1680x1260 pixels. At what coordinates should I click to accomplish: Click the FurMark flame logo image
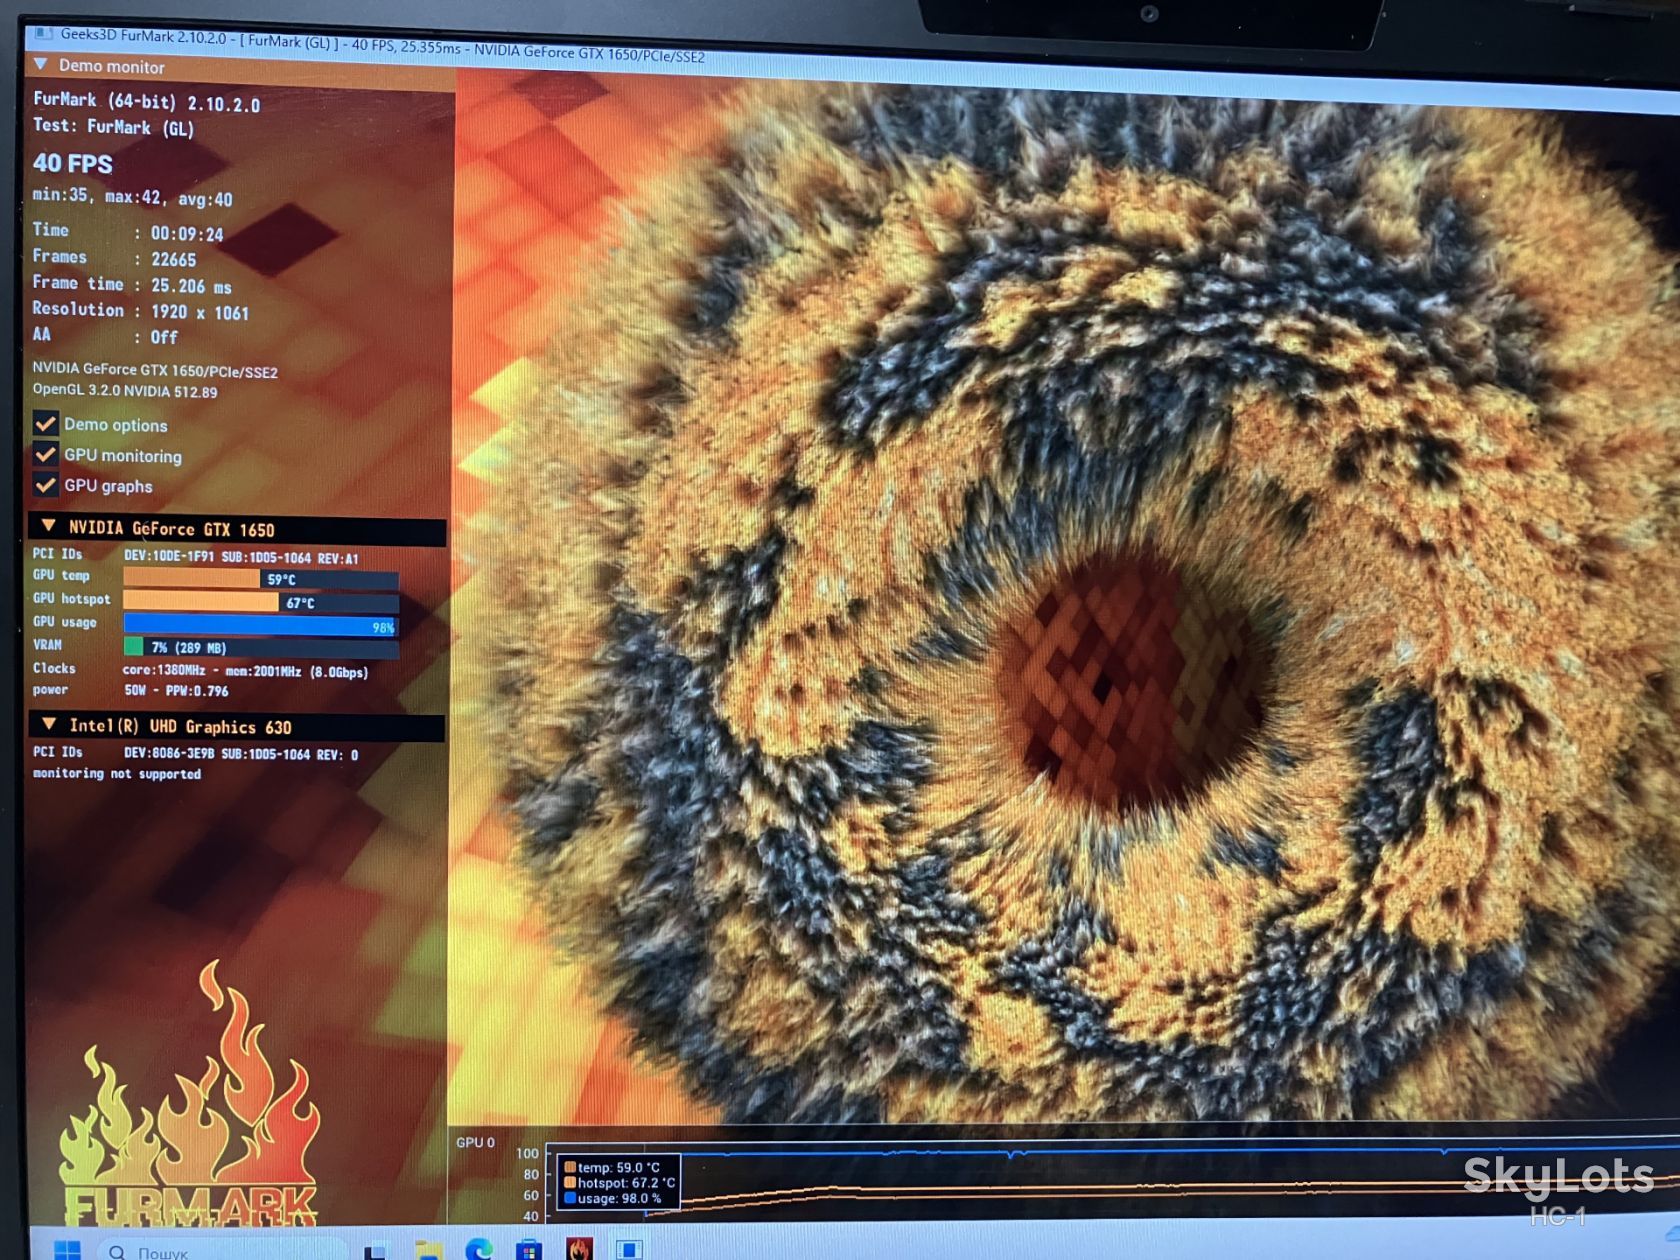coord(190,1095)
